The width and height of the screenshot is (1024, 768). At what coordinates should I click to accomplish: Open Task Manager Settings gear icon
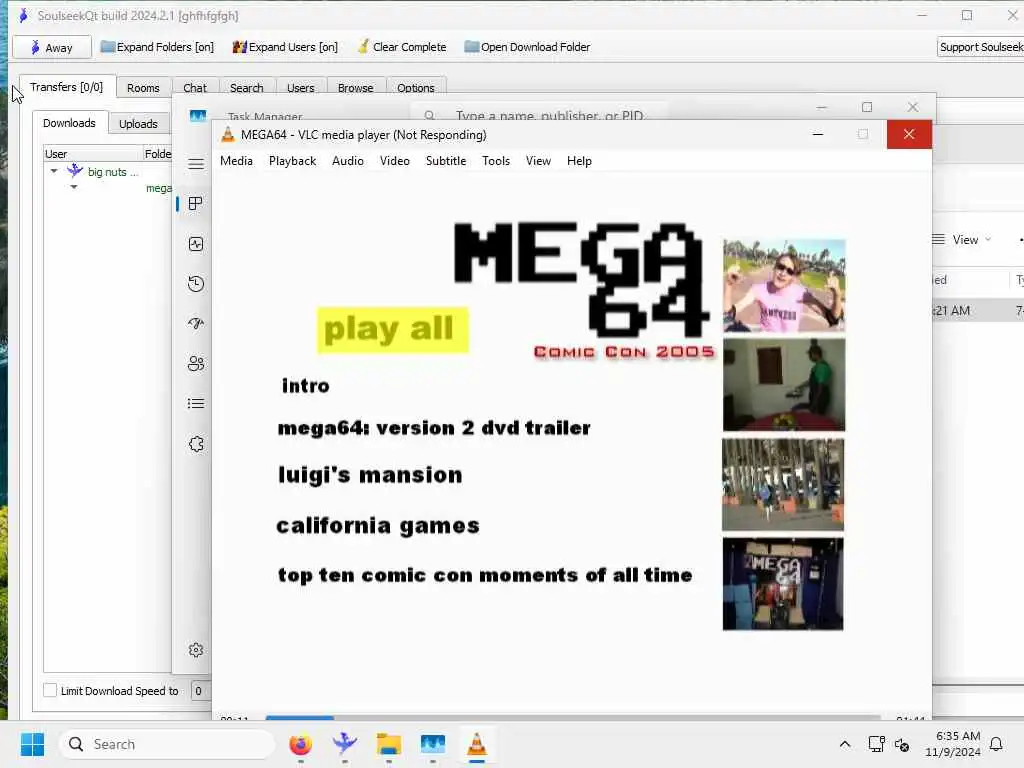coord(196,650)
